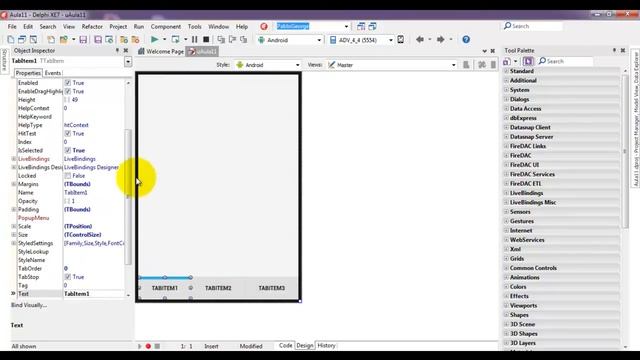Expand the StyledSettings property
The width and height of the screenshot is (640, 360).
click(14, 243)
